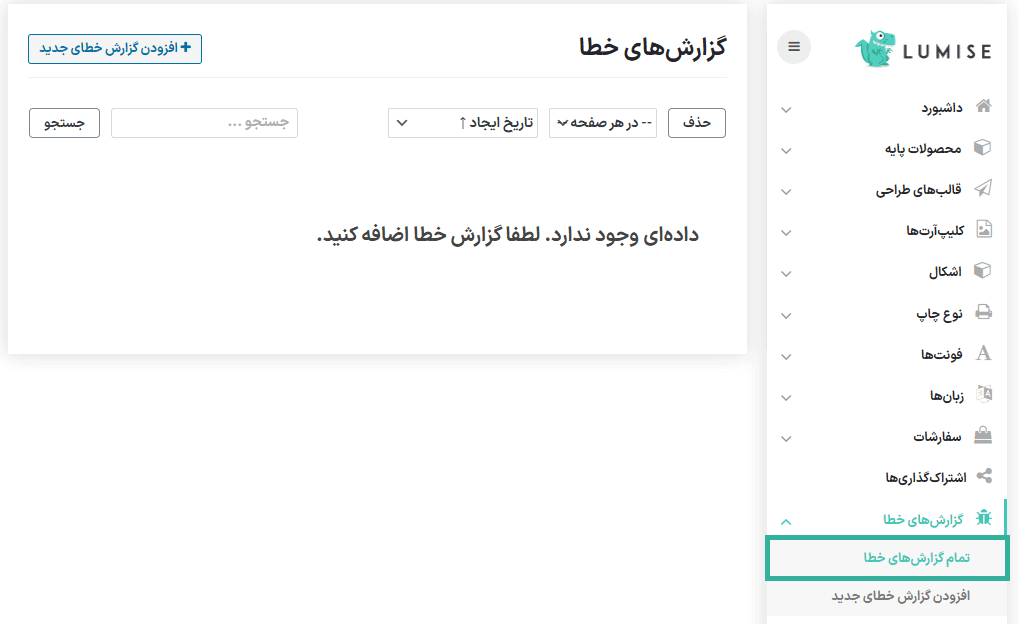Click the کلیپ‌آرت‌ها image icon
This screenshot has height=624, width=1019.
tap(984, 230)
